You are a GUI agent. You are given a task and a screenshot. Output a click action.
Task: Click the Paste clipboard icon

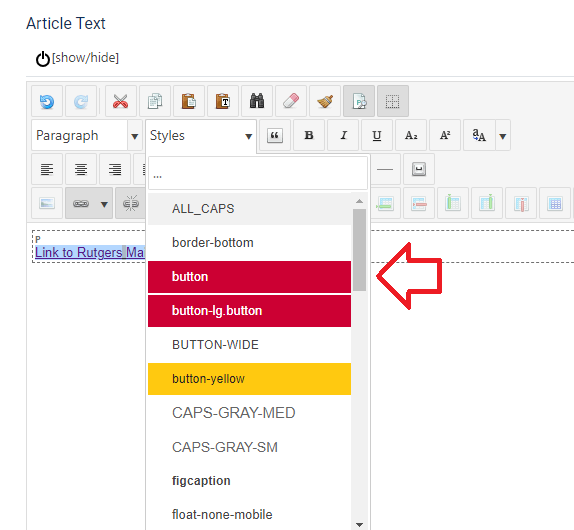tap(189, 101)
